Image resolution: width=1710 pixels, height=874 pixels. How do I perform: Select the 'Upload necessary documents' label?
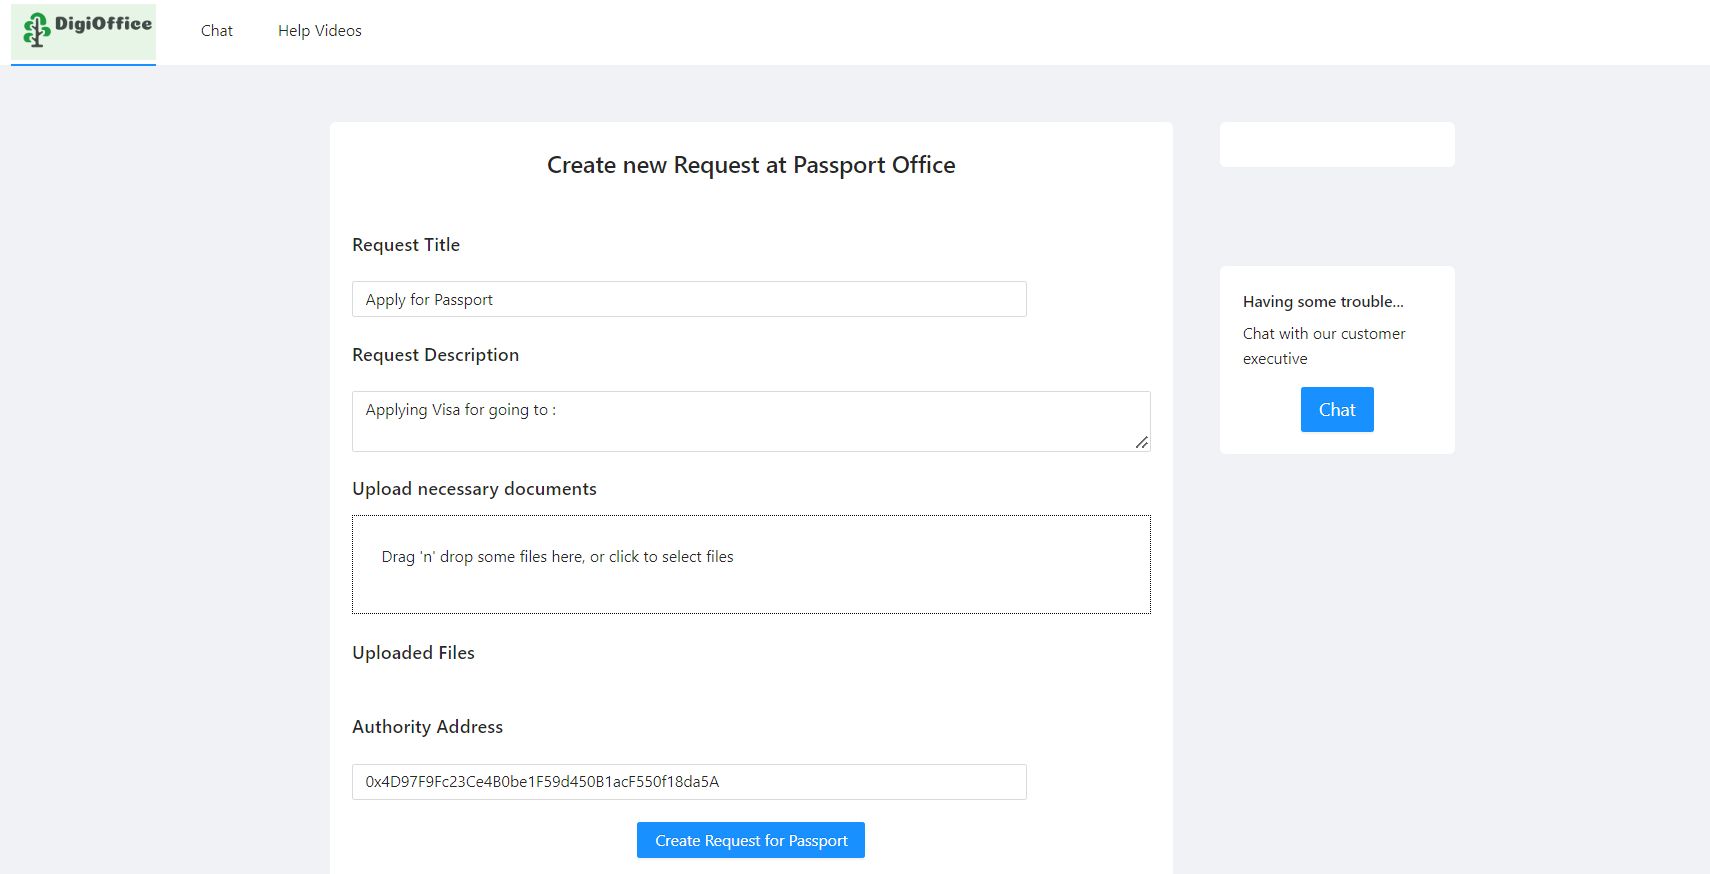[474, 489]
